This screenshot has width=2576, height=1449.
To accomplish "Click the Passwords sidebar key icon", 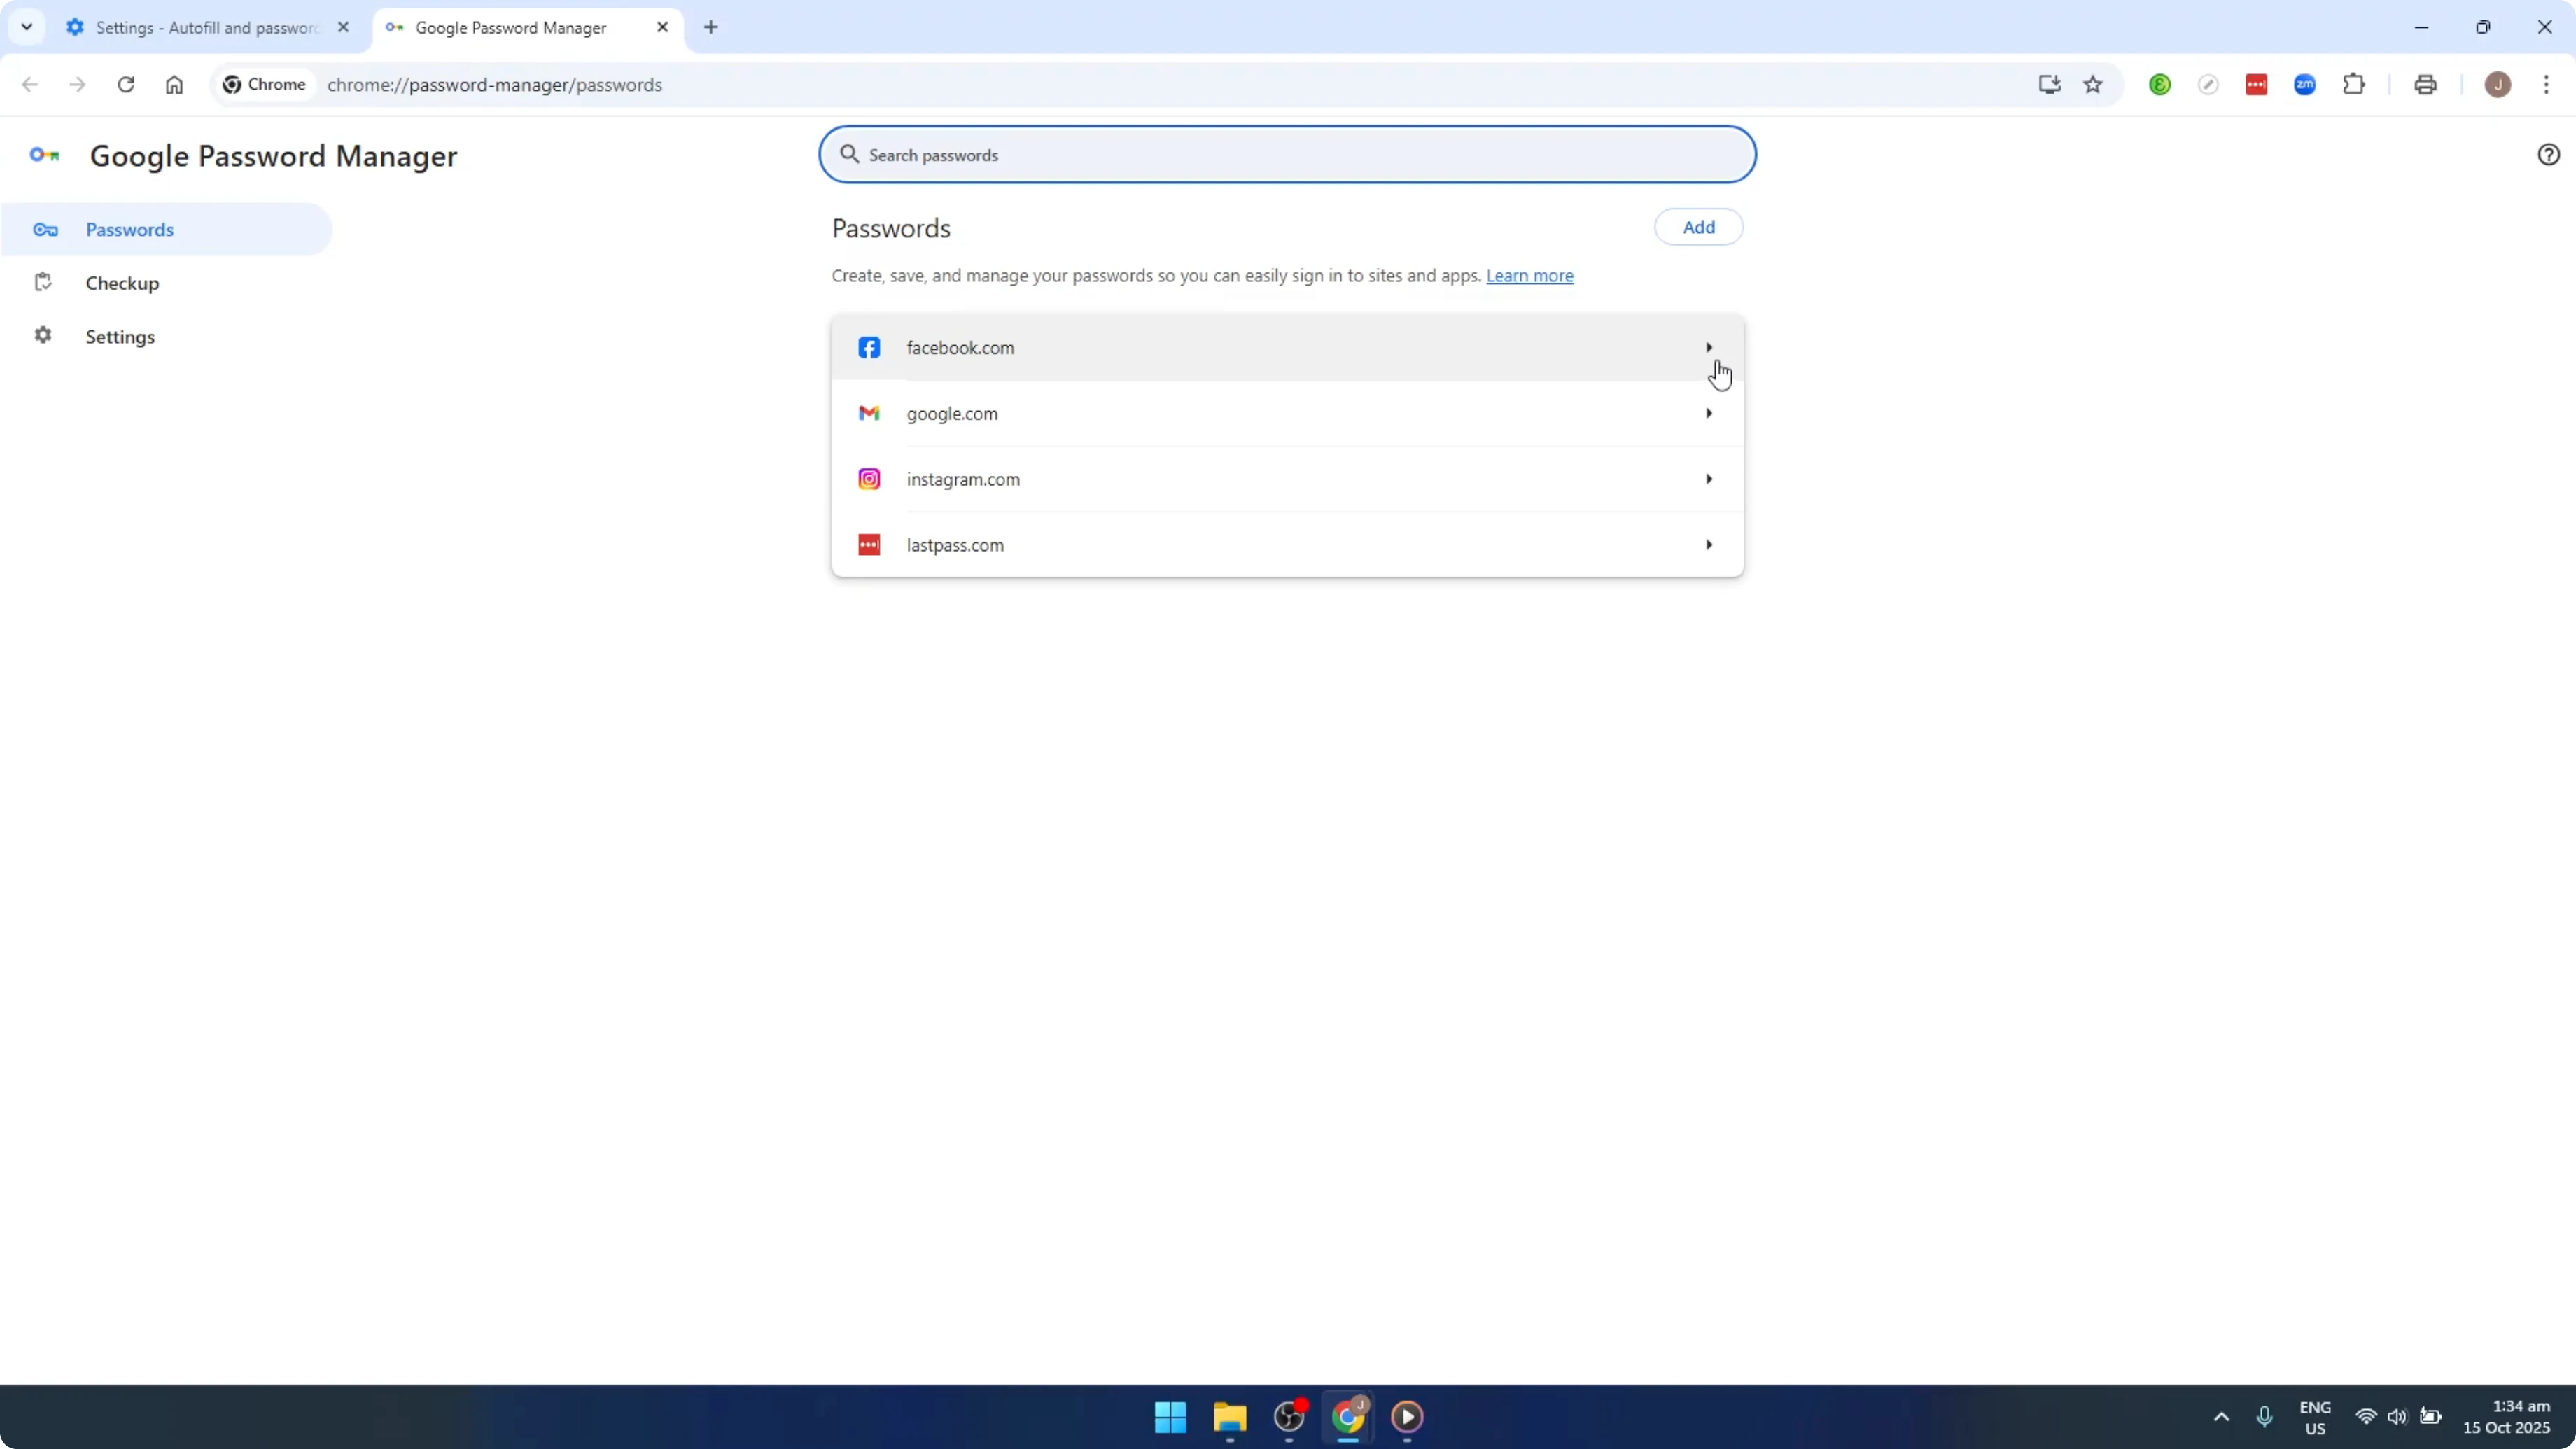I will (x=45, y=230).
